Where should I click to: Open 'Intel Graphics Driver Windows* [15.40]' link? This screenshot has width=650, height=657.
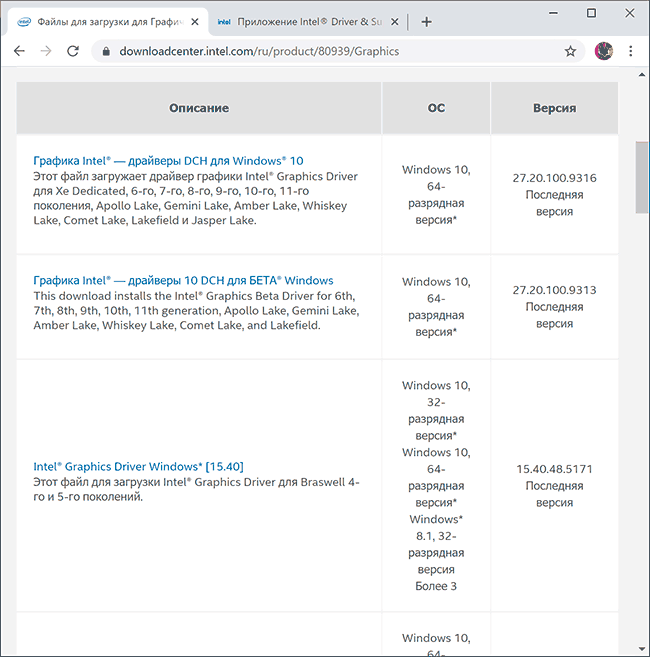coord(138,467)
